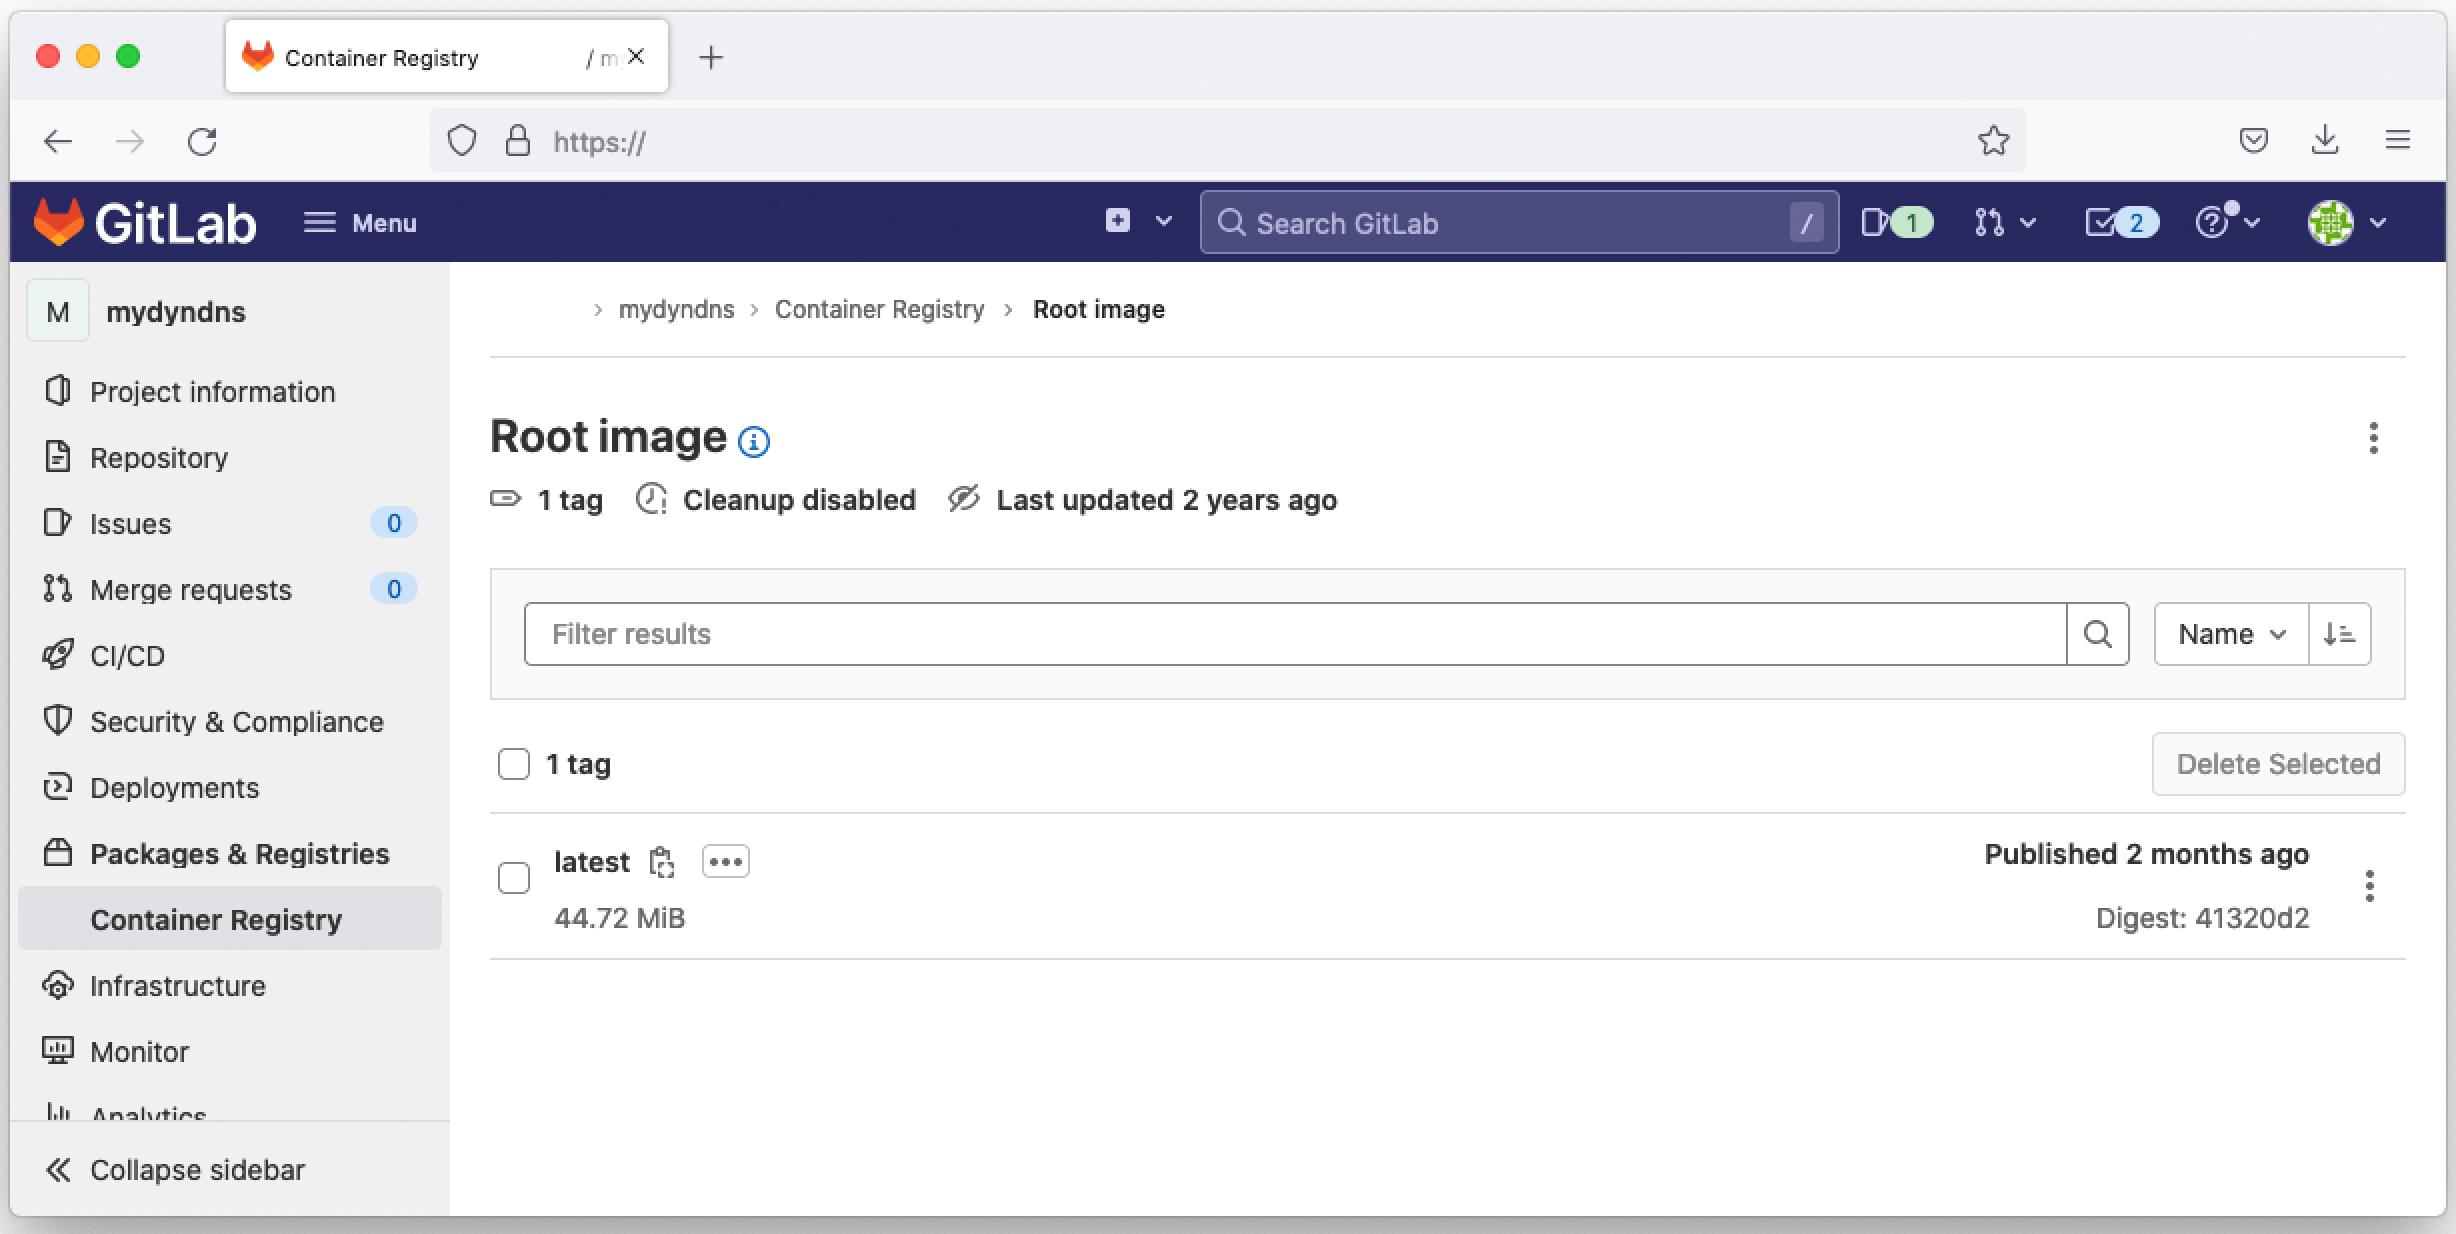Toggle sort direction icon next to Name

(x=2339, y=634)
